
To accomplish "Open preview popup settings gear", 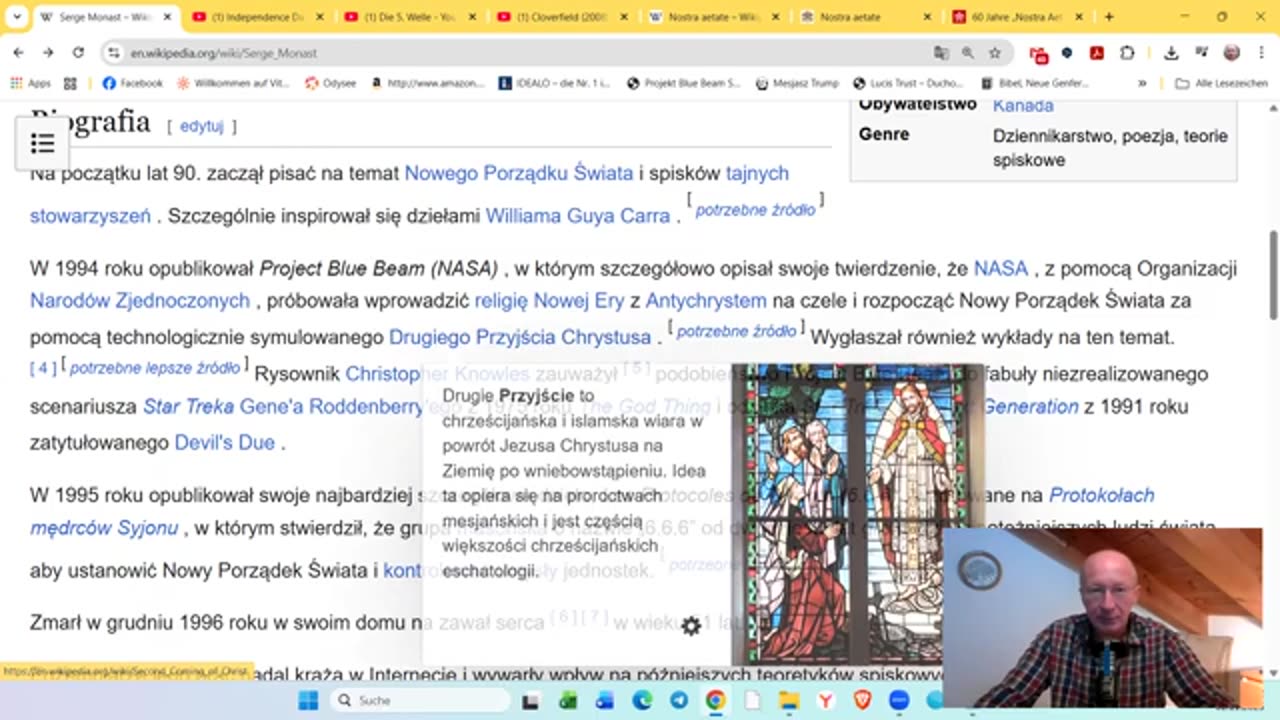I will [691, 627].
